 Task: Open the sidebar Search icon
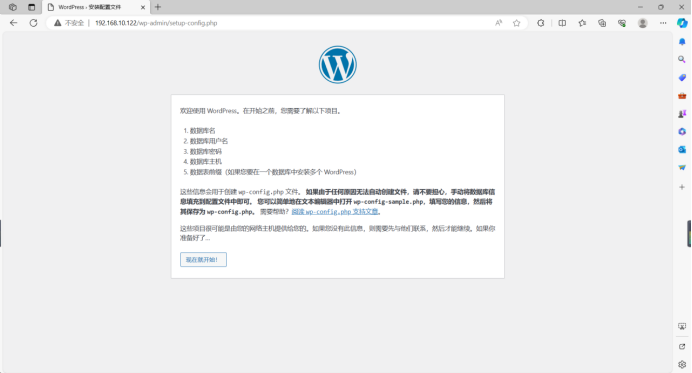coord(682,59)
